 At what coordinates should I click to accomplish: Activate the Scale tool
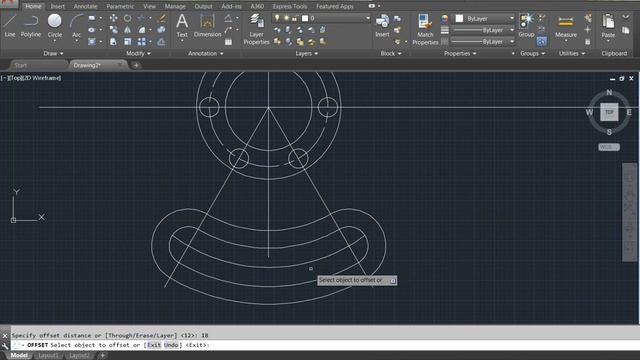[128, 42]
